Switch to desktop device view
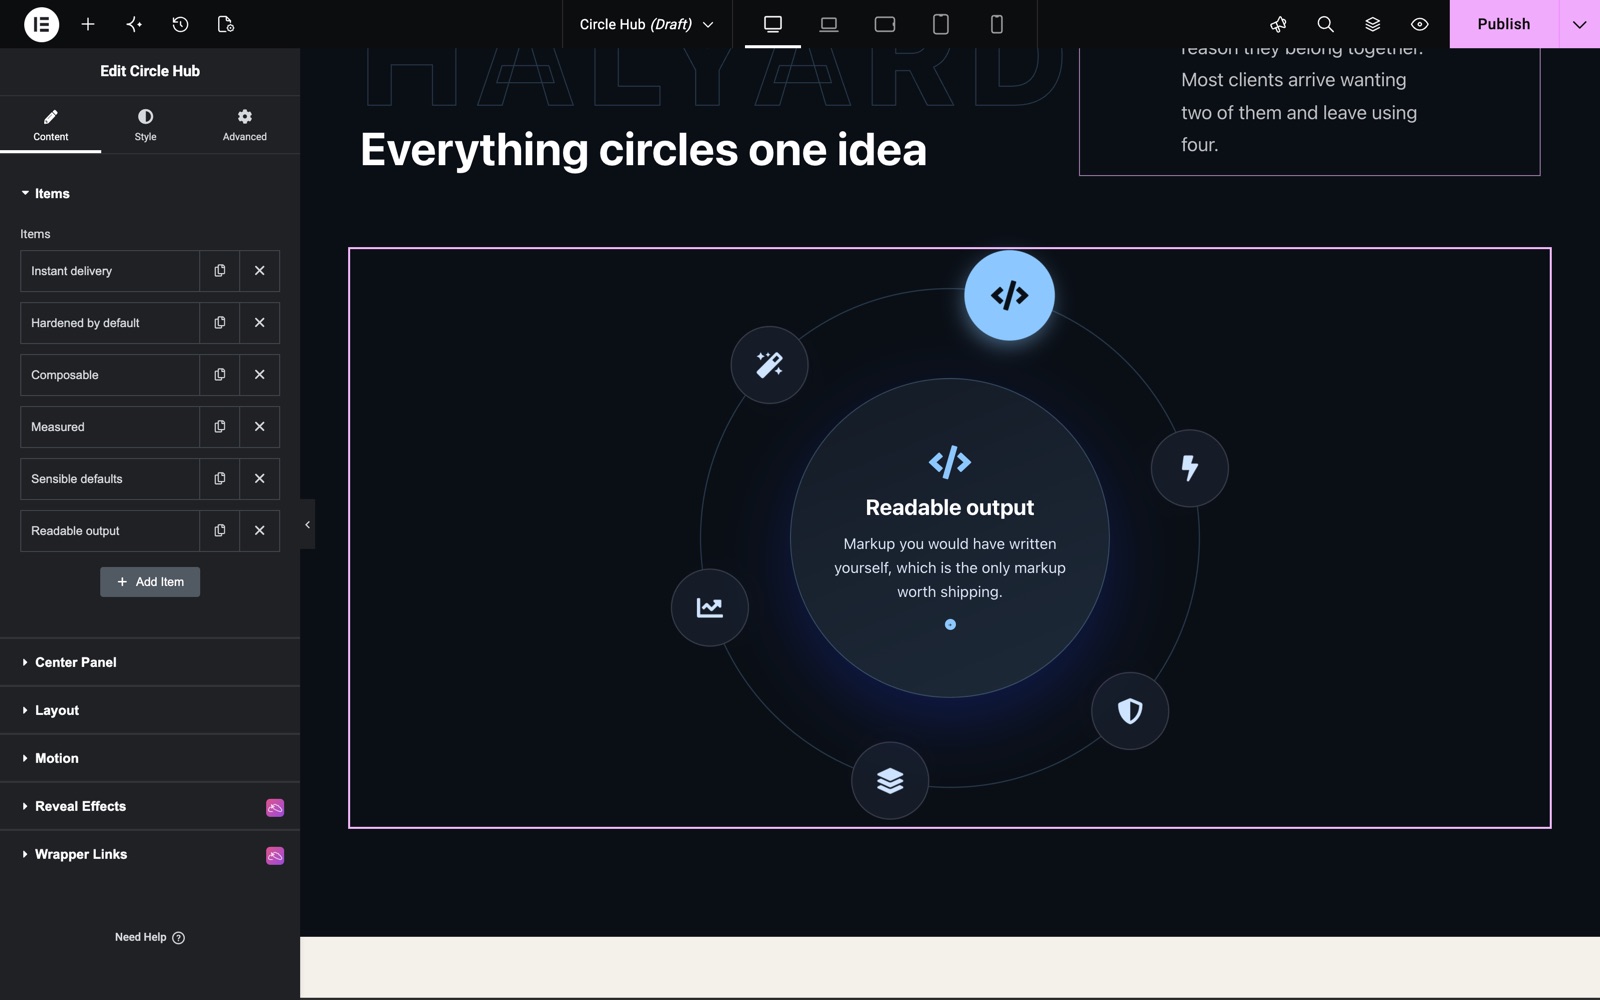This screenshot has height=1000, width=1600. (x=773, y=24)
